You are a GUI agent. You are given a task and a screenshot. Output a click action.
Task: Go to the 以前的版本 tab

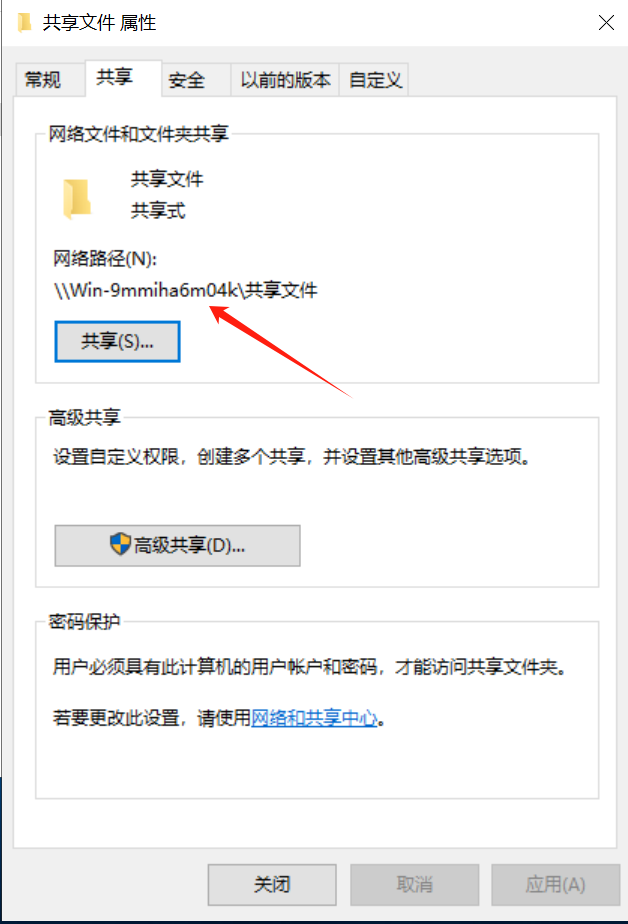[x=286, y=80]
